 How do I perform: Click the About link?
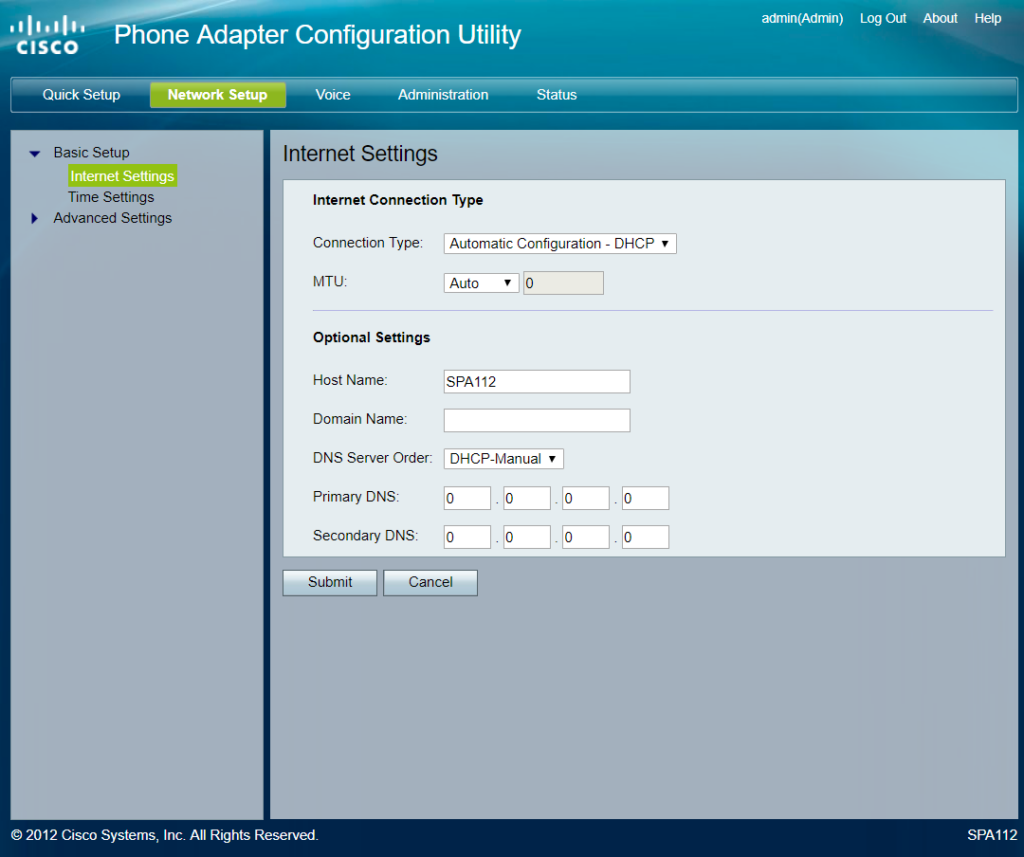pyautogui.click(x=940, y=18)
